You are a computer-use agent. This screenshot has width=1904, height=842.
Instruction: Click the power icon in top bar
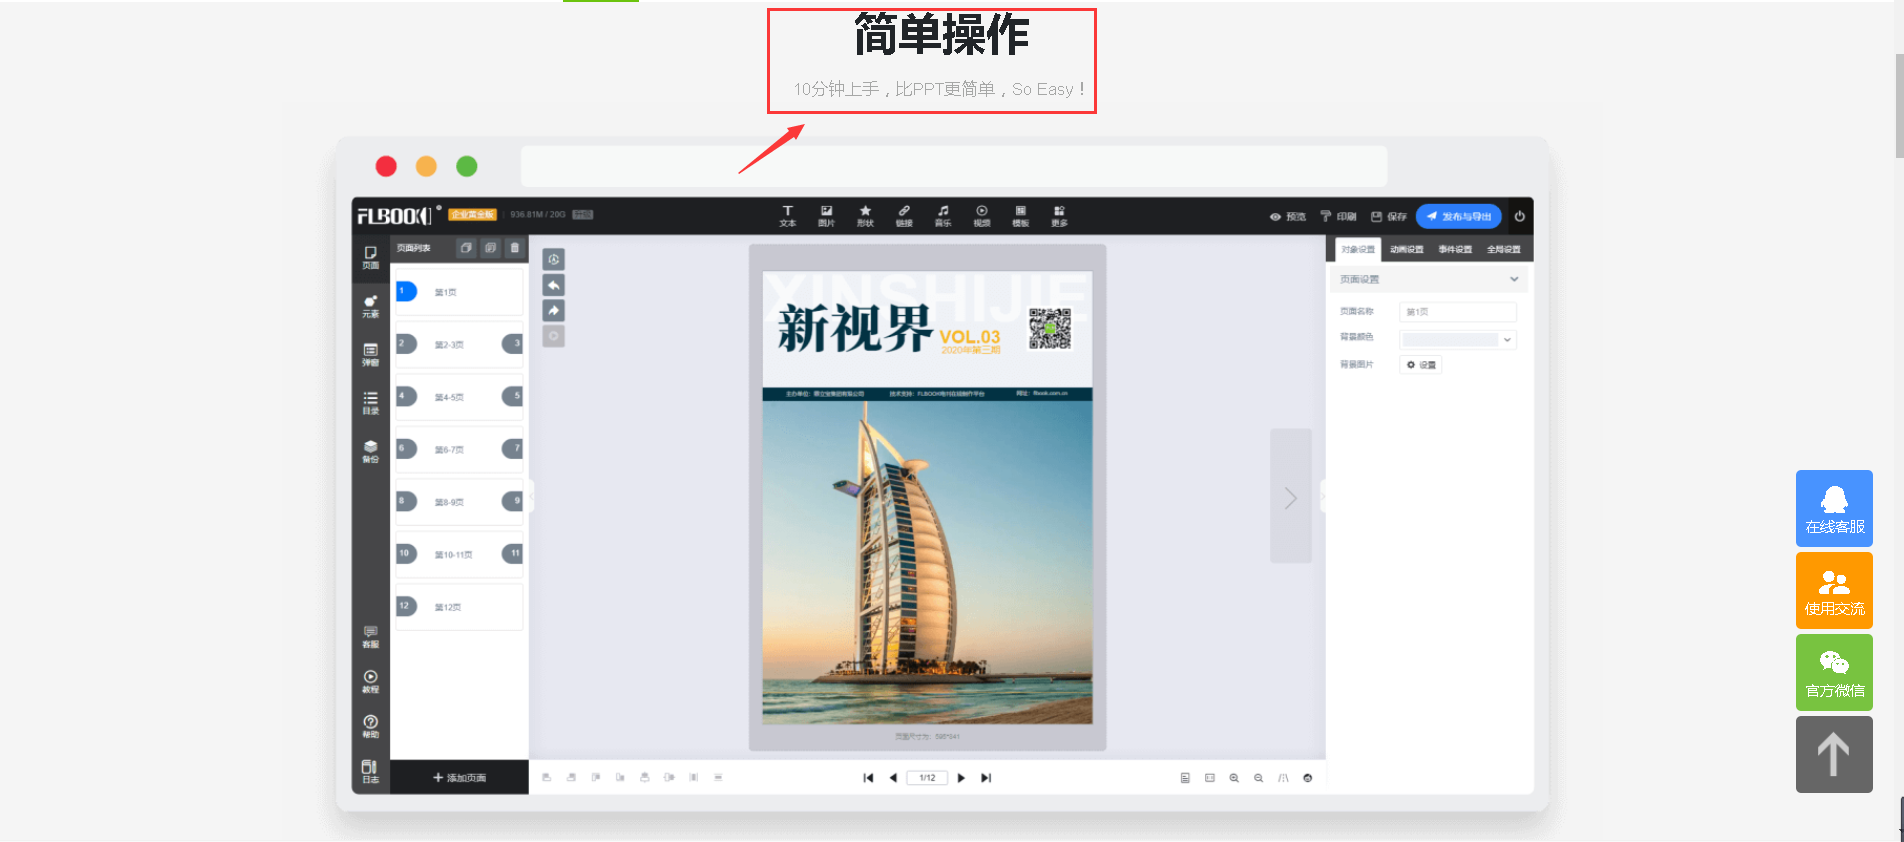coord(1519,216)
